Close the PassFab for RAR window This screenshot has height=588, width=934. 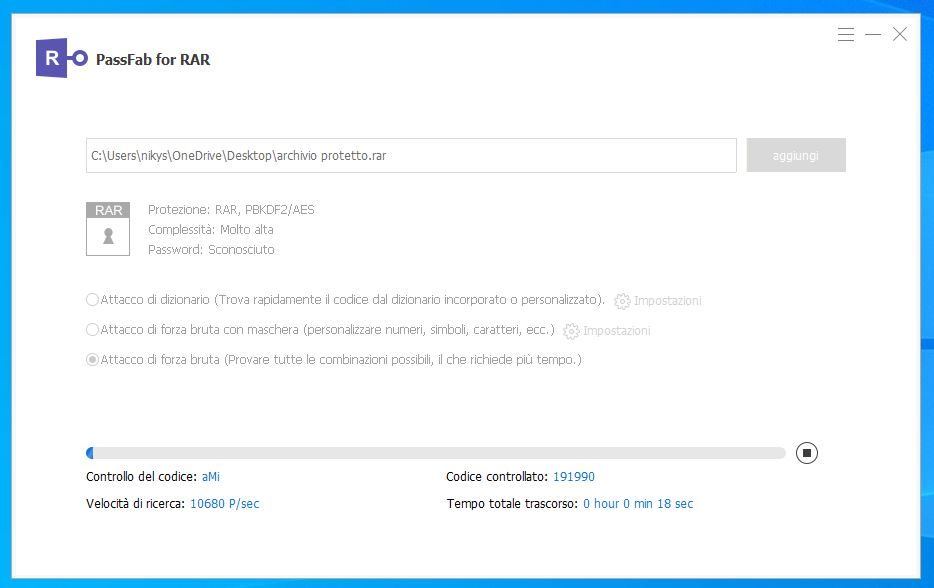tap(899, 35)
